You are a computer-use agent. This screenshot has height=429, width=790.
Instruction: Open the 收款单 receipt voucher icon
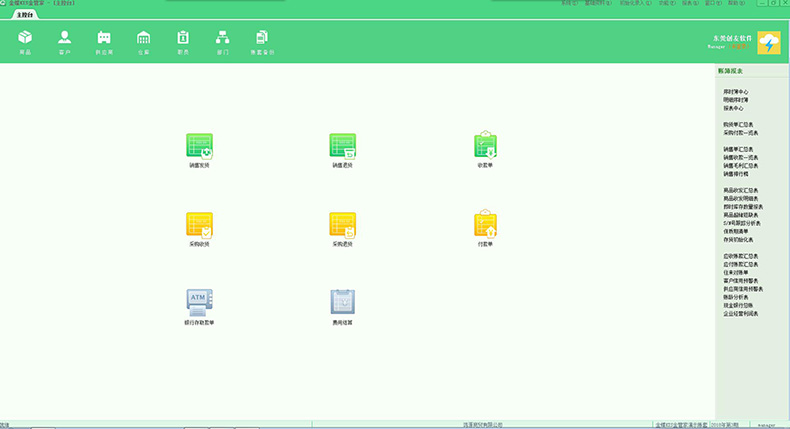click(486, 146)
